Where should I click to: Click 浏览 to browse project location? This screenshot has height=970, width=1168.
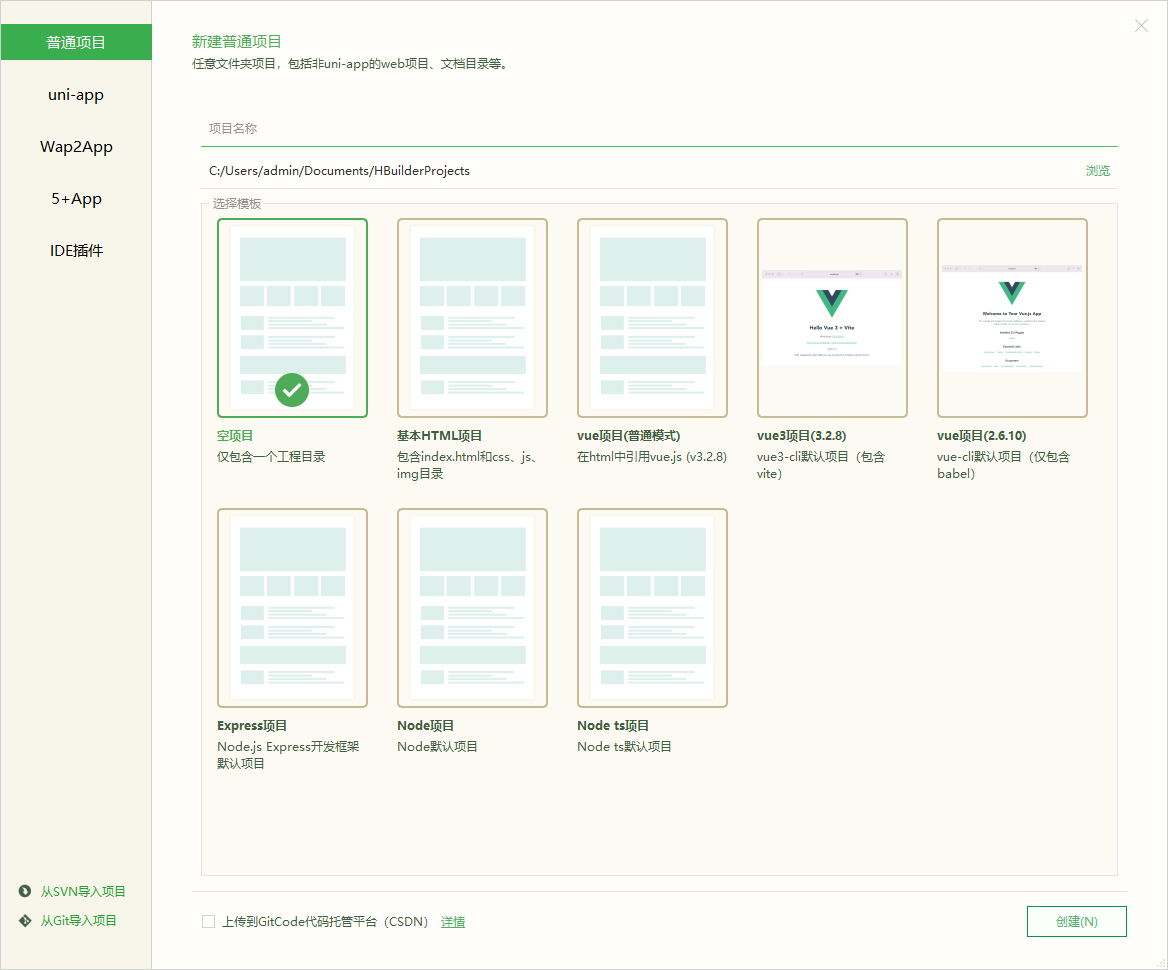[x=1097, y=171]
